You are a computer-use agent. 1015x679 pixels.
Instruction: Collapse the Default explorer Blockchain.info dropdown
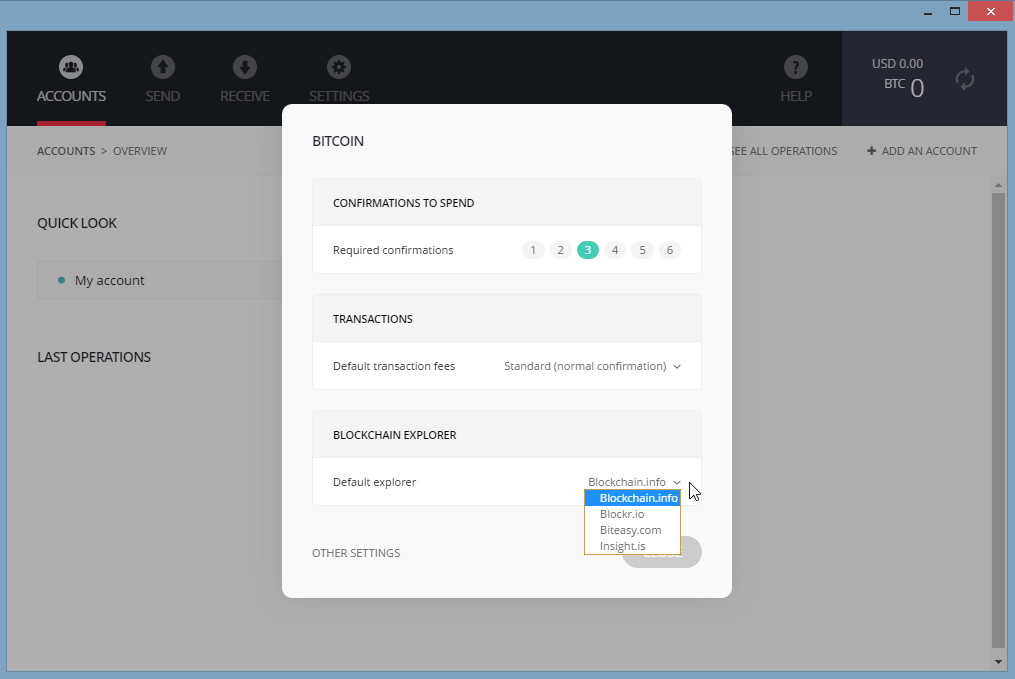(634, 482)
